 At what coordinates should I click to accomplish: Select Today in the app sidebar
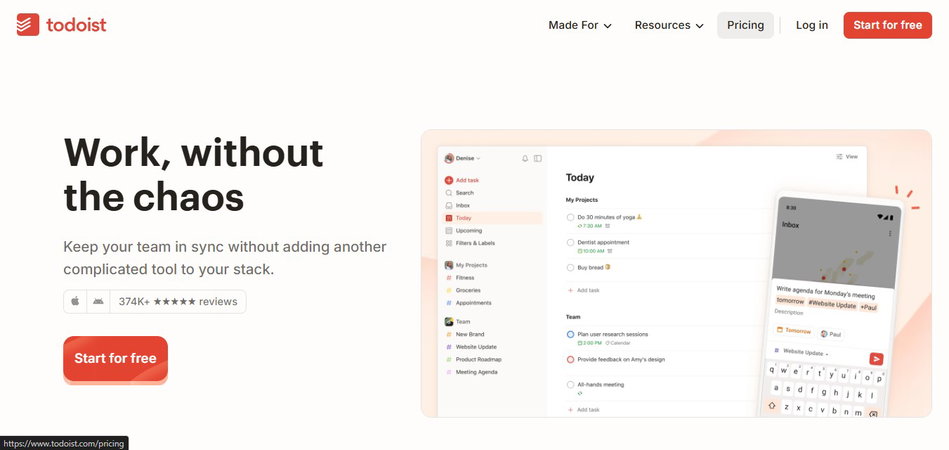coord(493,218)
